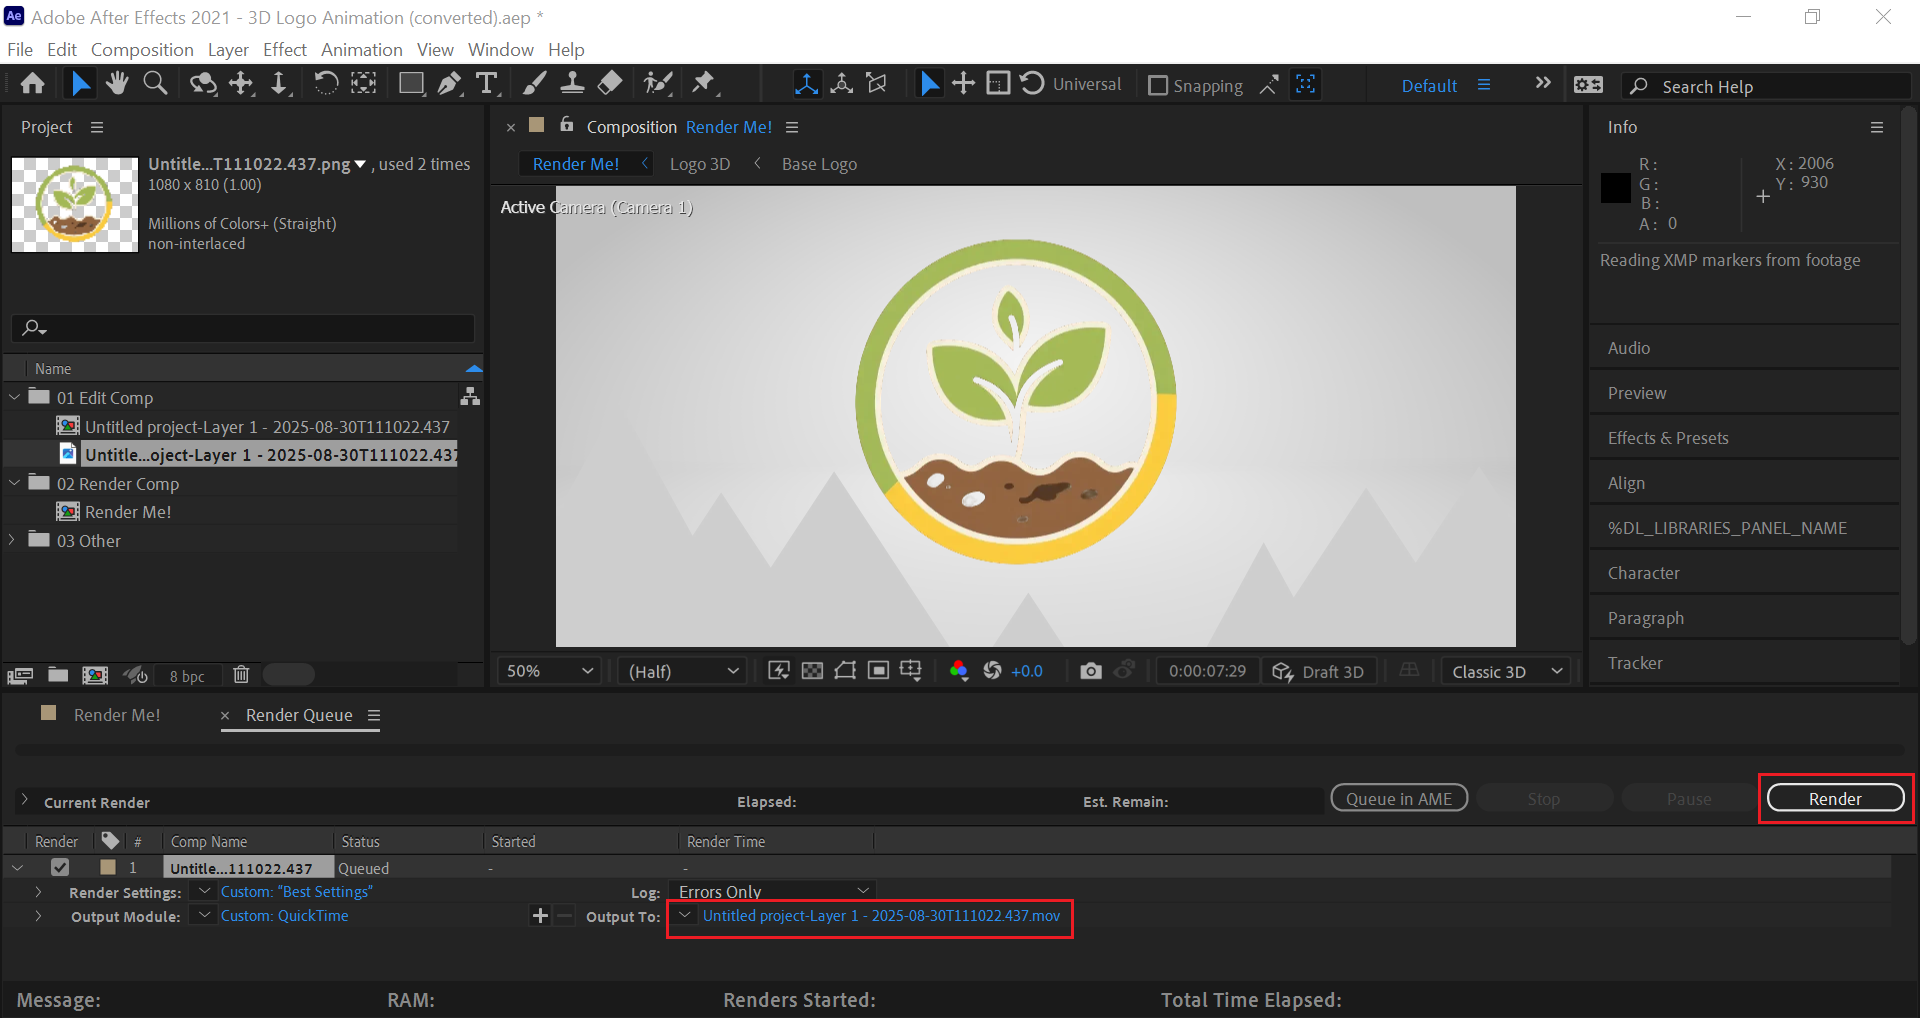
Task: Open the Composition menu
Action: click(x=142, y=50)
